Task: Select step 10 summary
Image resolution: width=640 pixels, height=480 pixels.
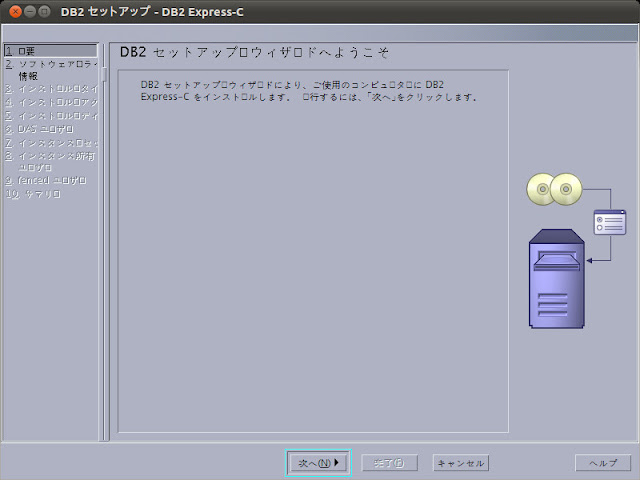Action: [x=33, y=194]
